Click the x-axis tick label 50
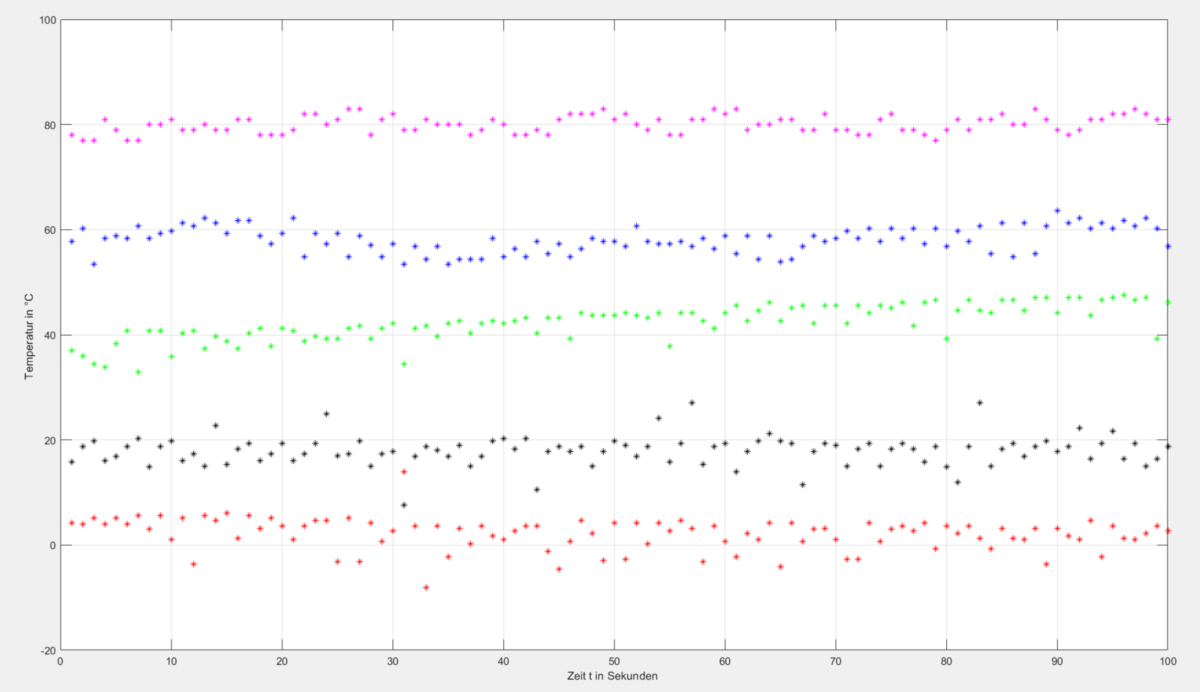This screenshot has height=692, width=1200. point(614,661)
